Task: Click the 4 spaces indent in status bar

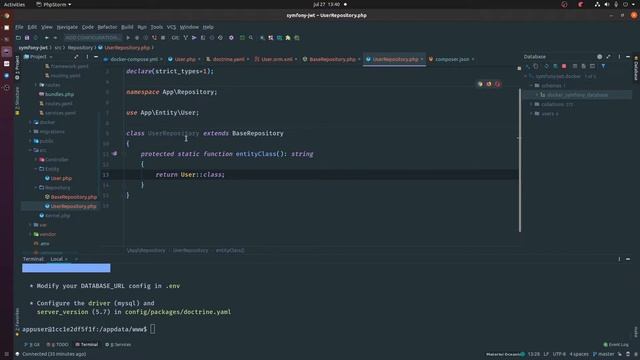Action: tap(579, 354)
